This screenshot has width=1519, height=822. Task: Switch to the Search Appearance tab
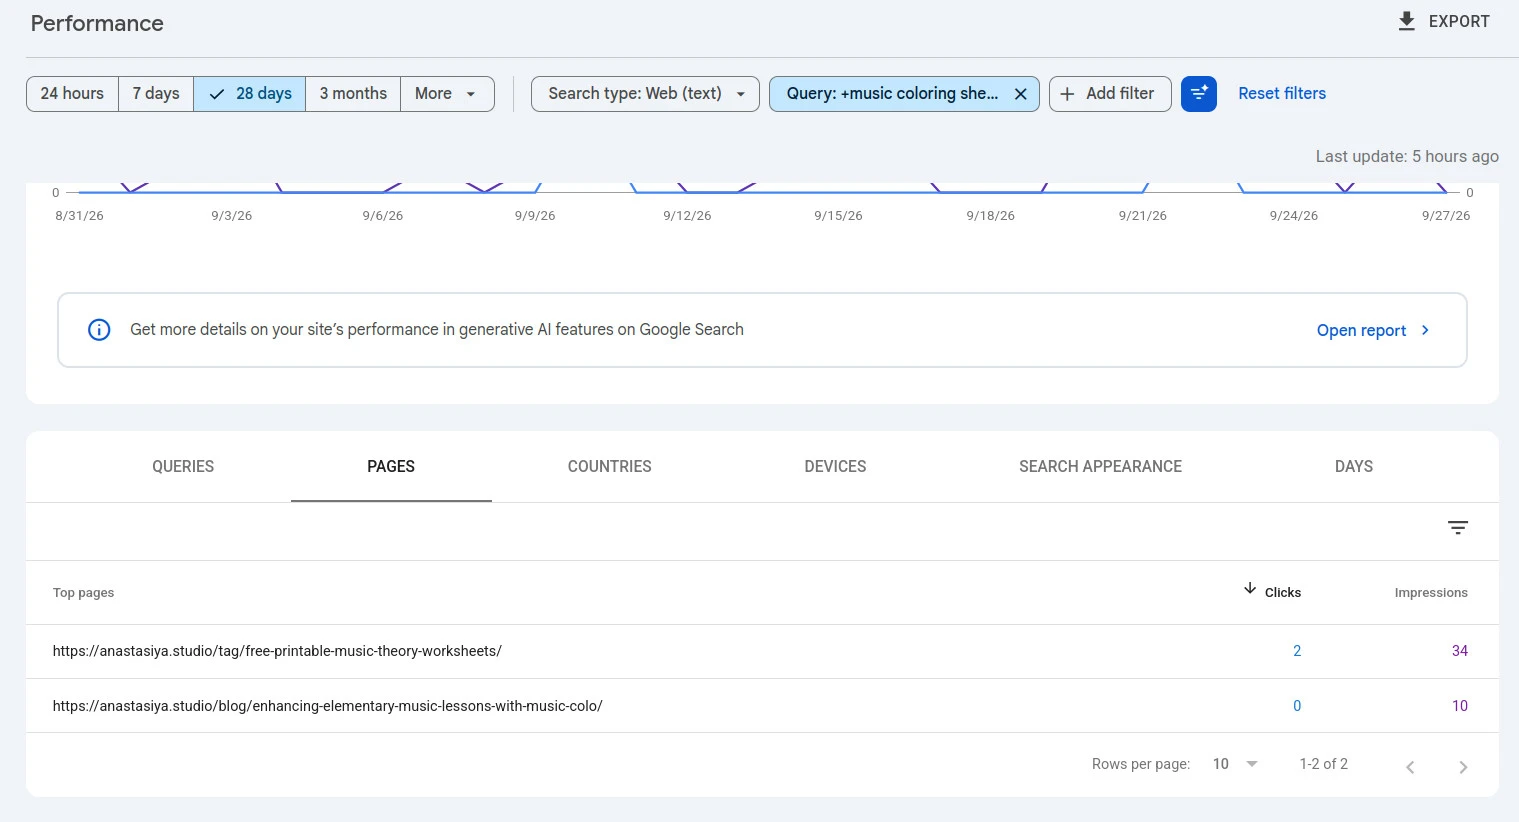point(1100,467)
